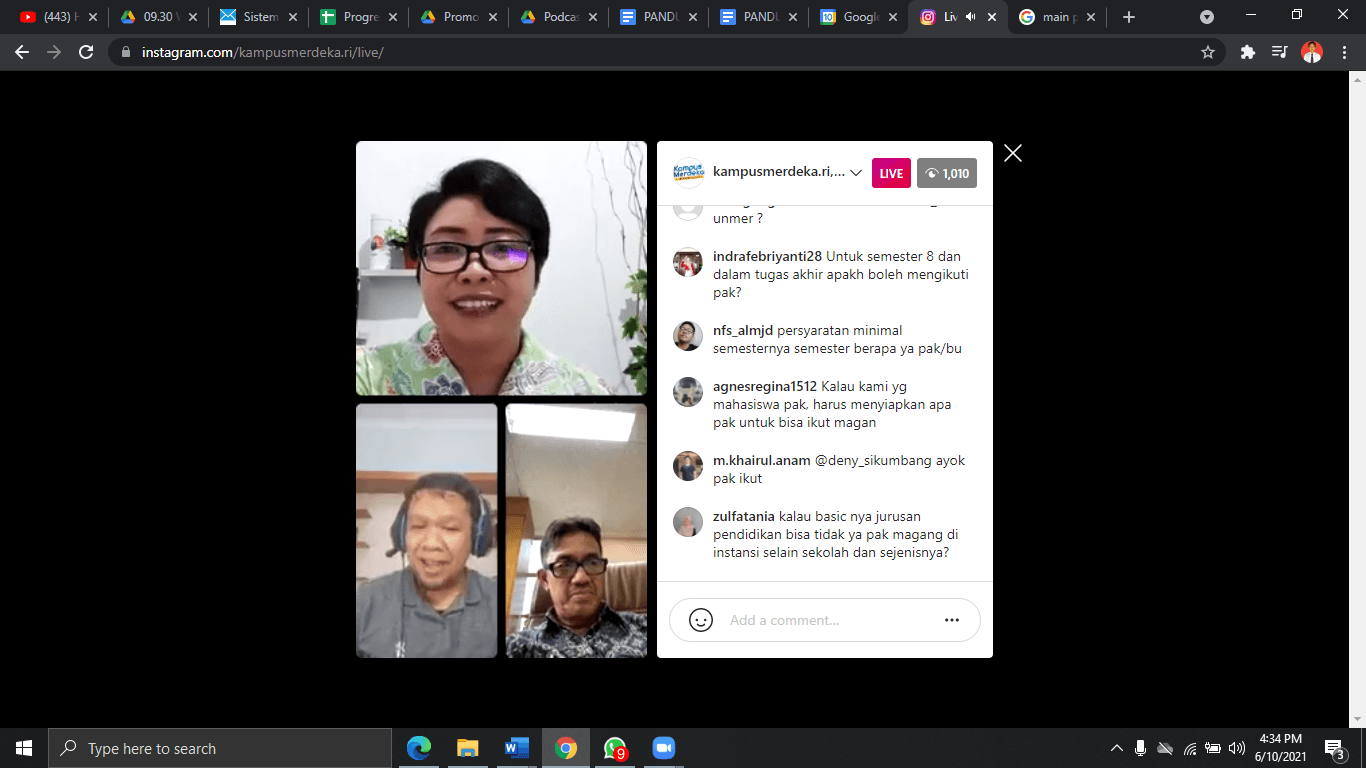Open Microsoft Word from the taskbar
Screen dimensions: 1366x768
point(516,747)
